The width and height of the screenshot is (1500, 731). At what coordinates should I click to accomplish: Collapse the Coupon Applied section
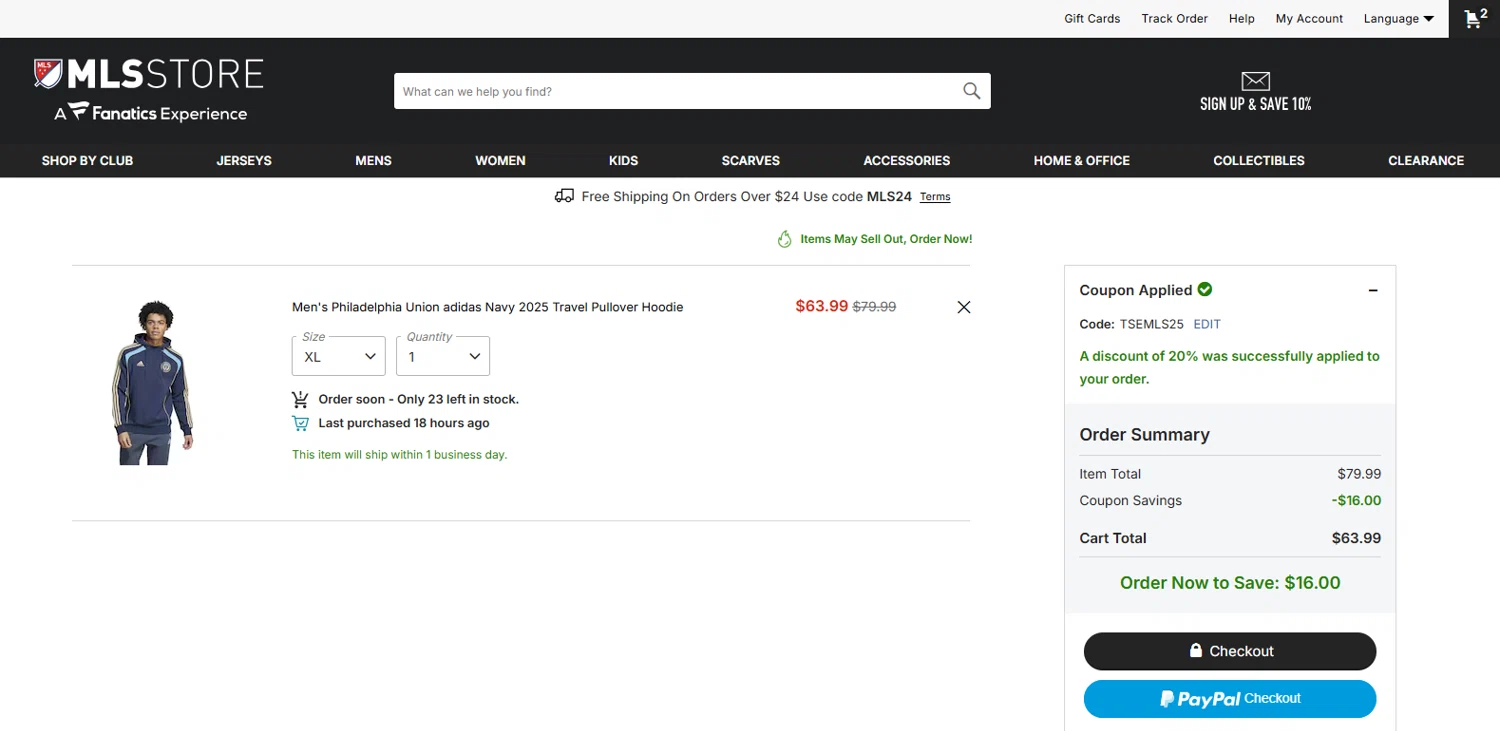1373,290
